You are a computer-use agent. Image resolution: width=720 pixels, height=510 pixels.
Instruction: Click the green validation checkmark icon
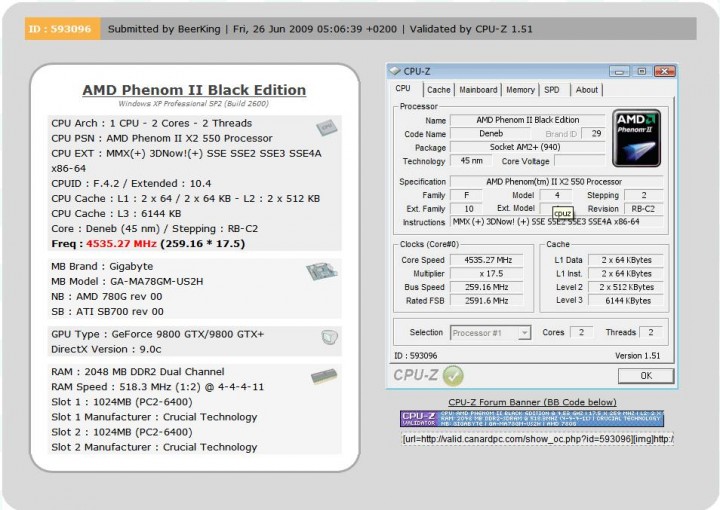point(453,376)
